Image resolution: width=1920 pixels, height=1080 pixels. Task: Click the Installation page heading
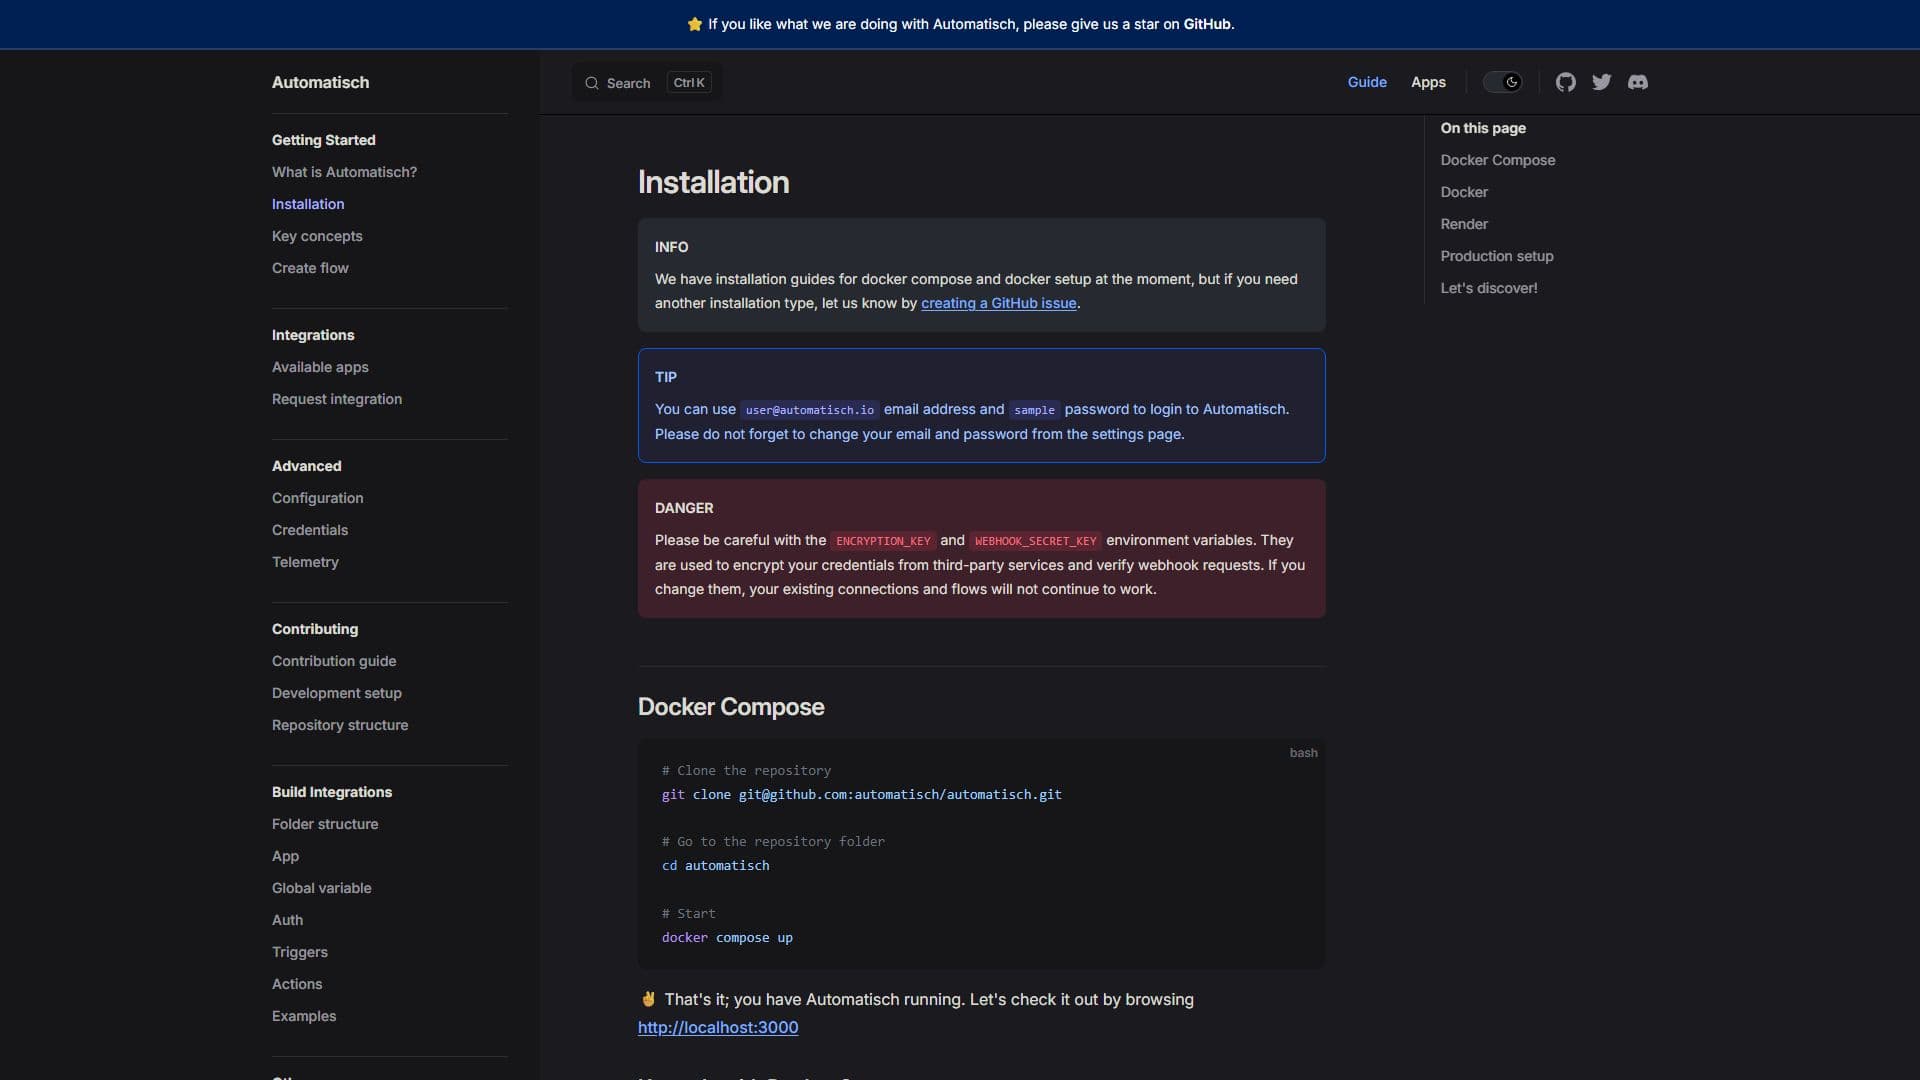coord(713,182)
